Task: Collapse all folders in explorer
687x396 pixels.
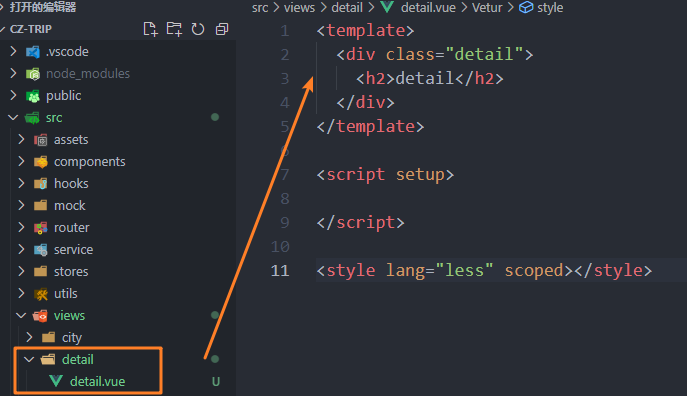Action: 222,29
